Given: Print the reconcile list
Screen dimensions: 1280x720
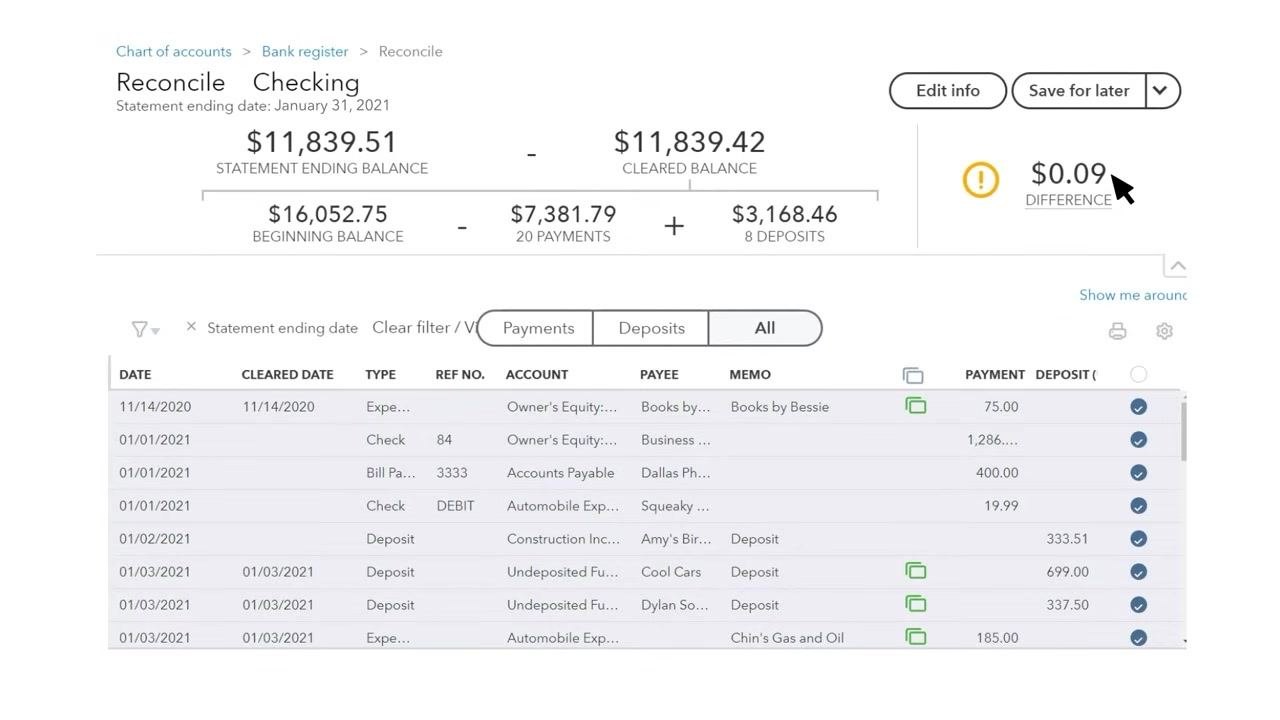Looking at the screenshot, I should coord(1117,330).
